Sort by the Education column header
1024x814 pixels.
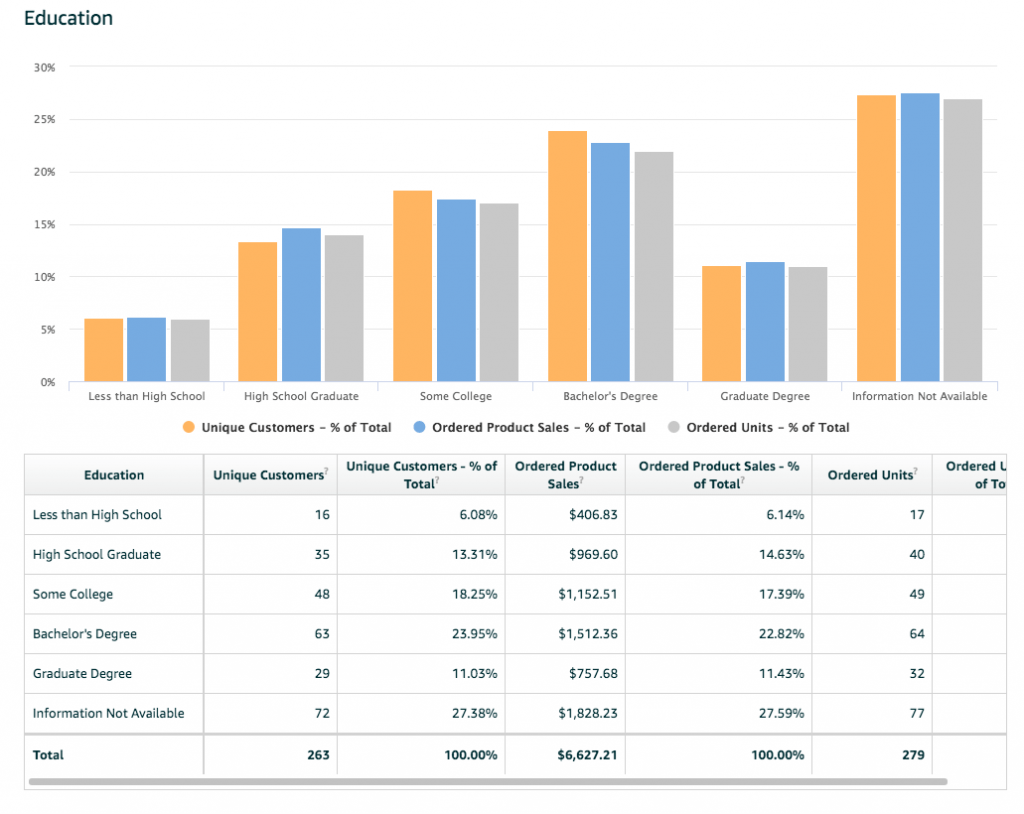click(114, 475)
